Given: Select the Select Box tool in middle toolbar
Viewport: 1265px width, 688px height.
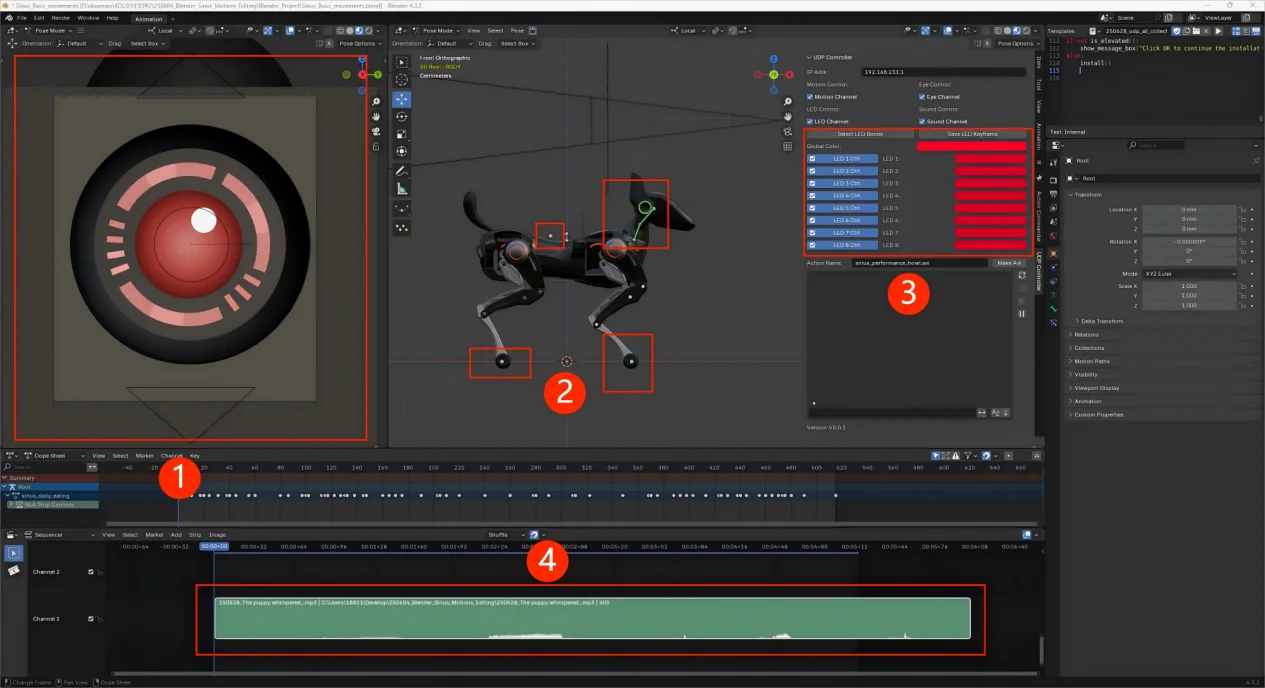Looking at the screenshot, I should 402,63.
